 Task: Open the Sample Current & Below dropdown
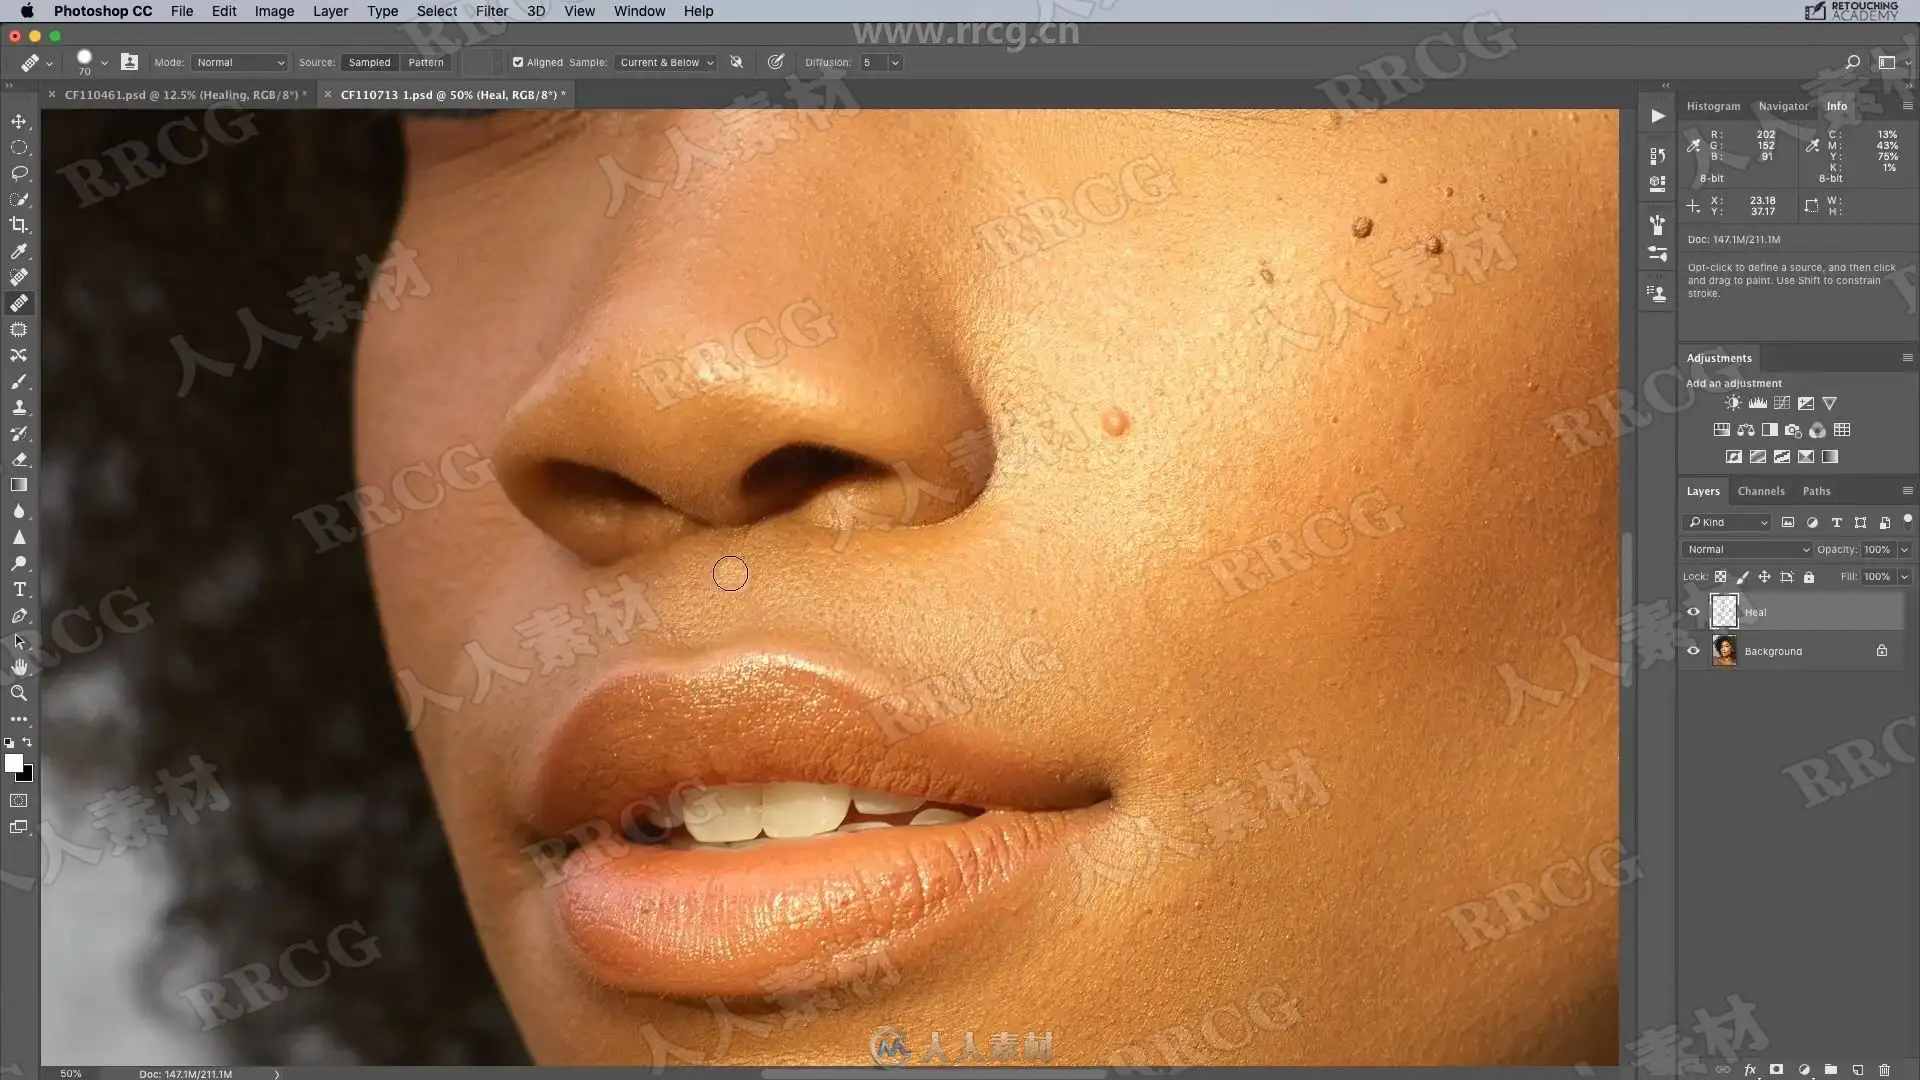click(x=666, y=62)
